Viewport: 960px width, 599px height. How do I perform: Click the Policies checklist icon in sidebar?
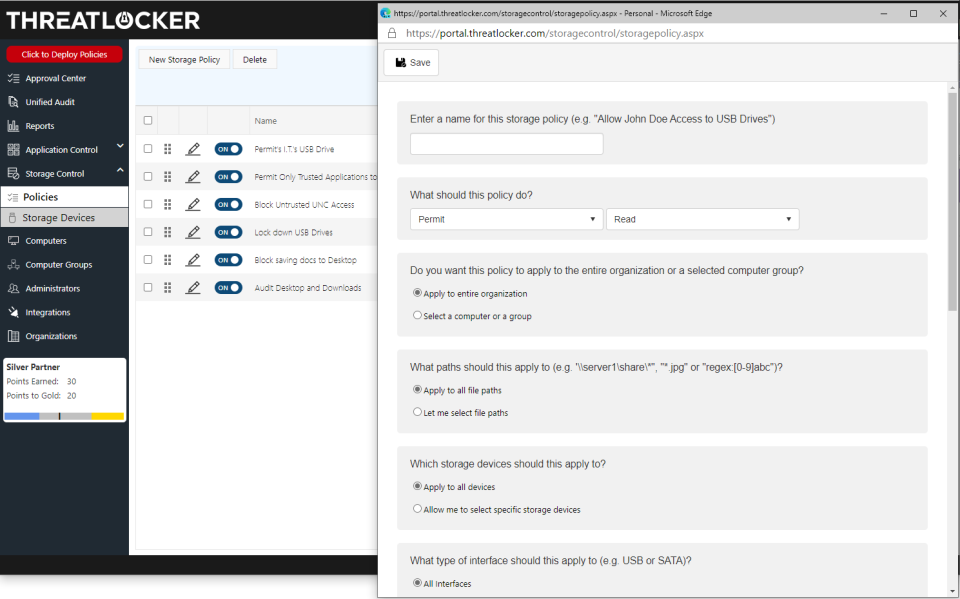point(13,197)
